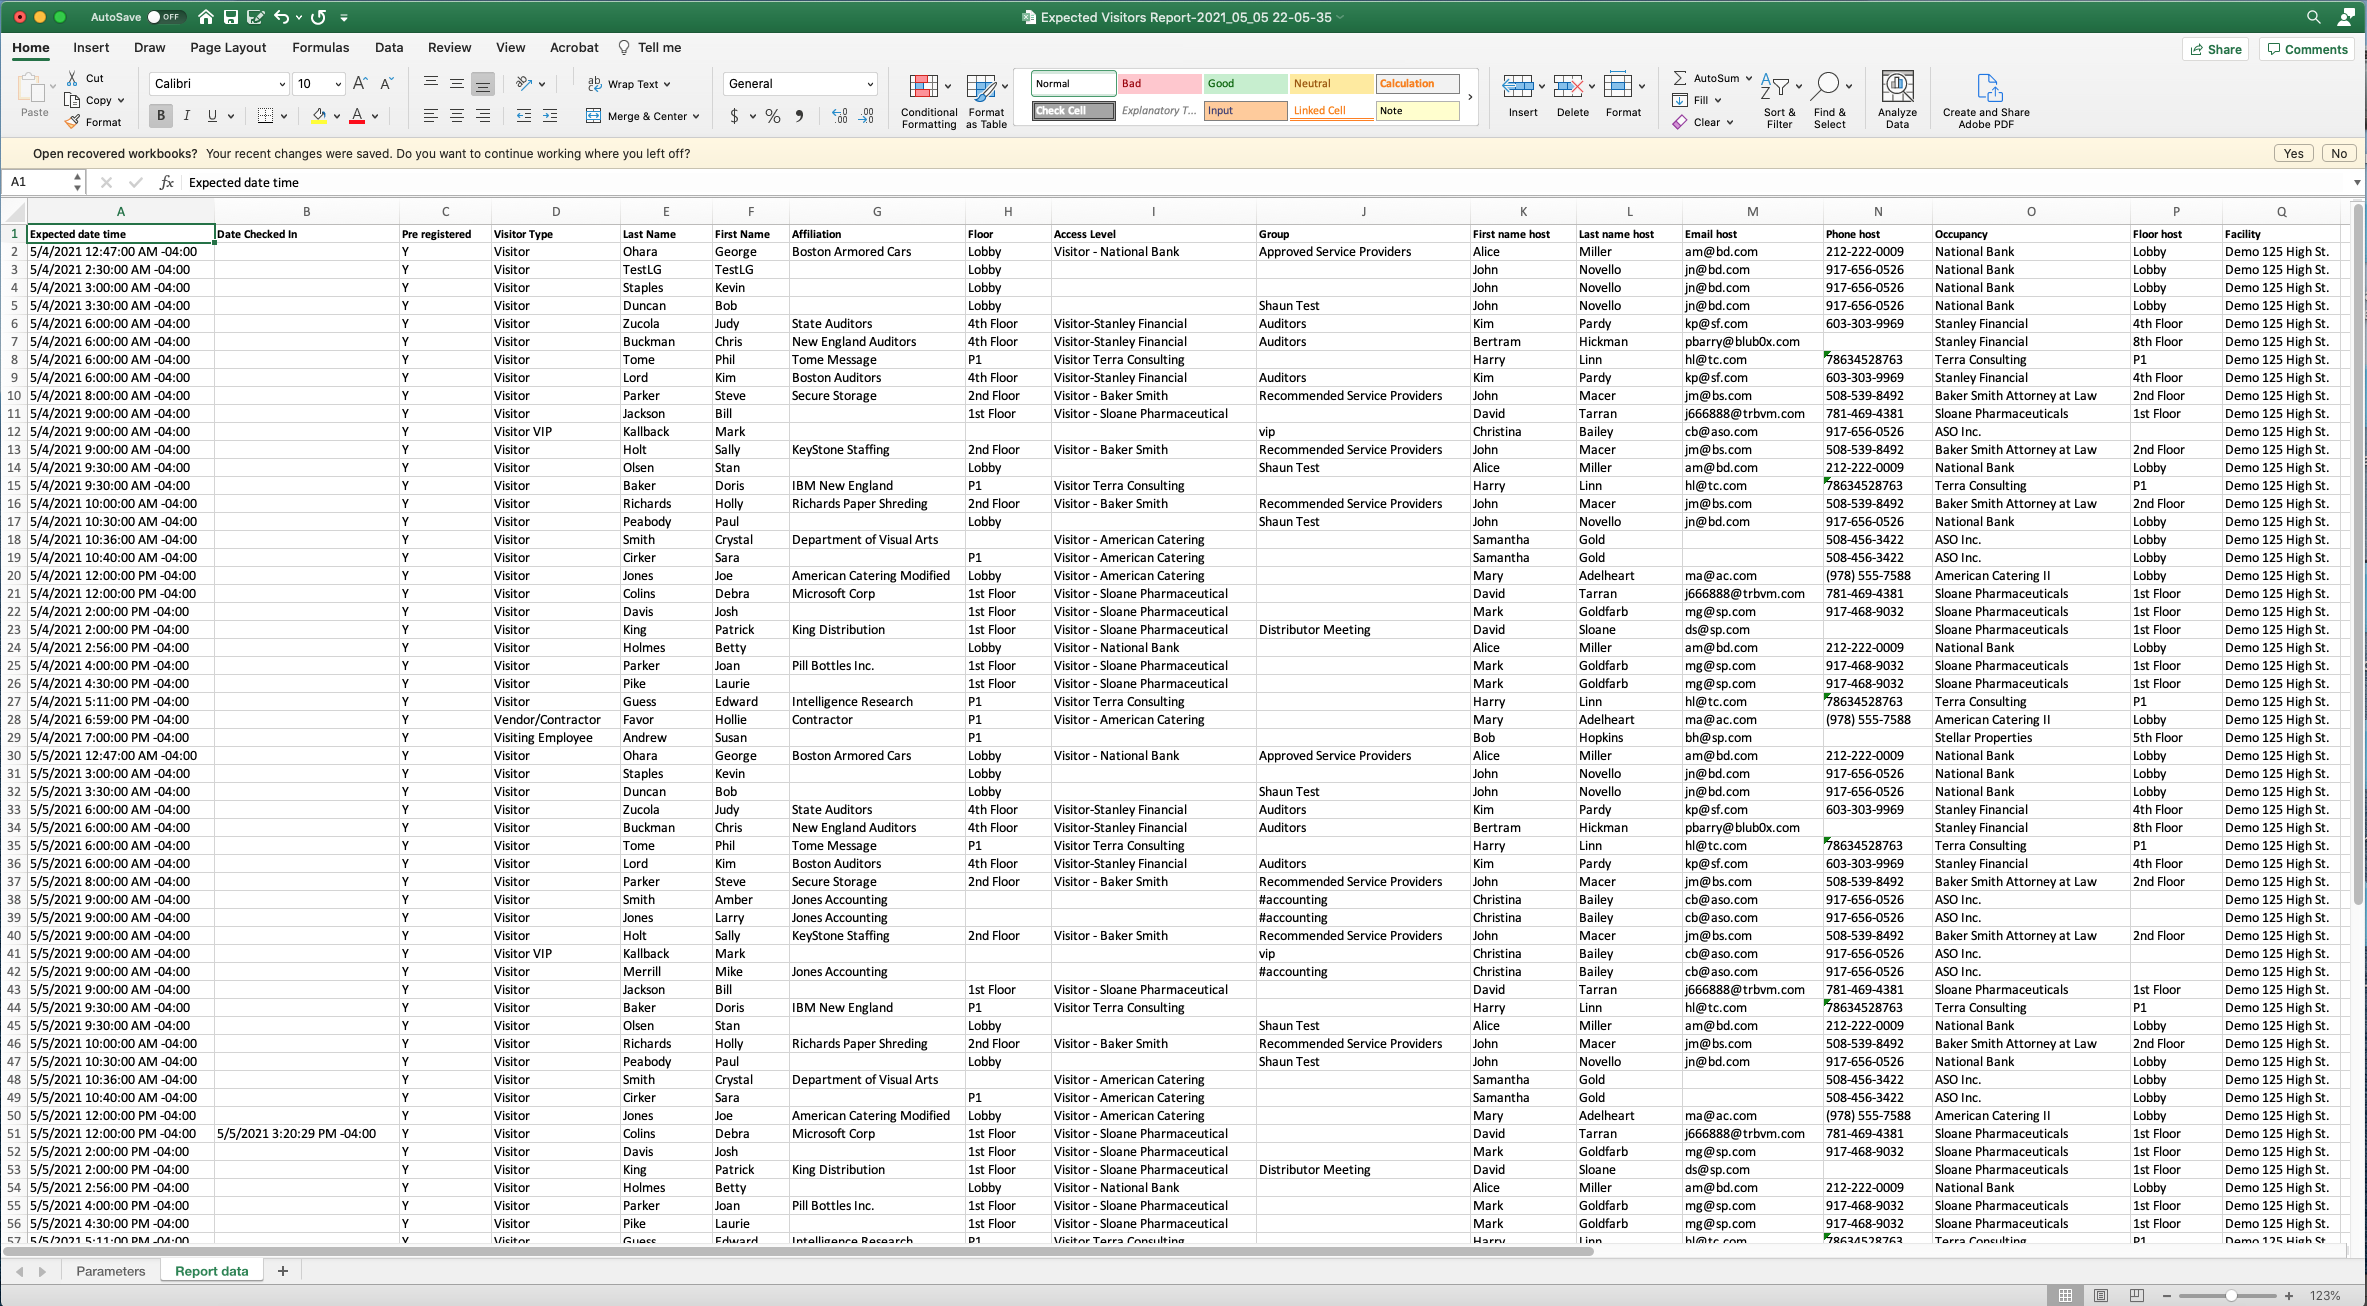Open the font name dropdown
This screenshot has height=1306, width=2367.
(x=281, y=83)
